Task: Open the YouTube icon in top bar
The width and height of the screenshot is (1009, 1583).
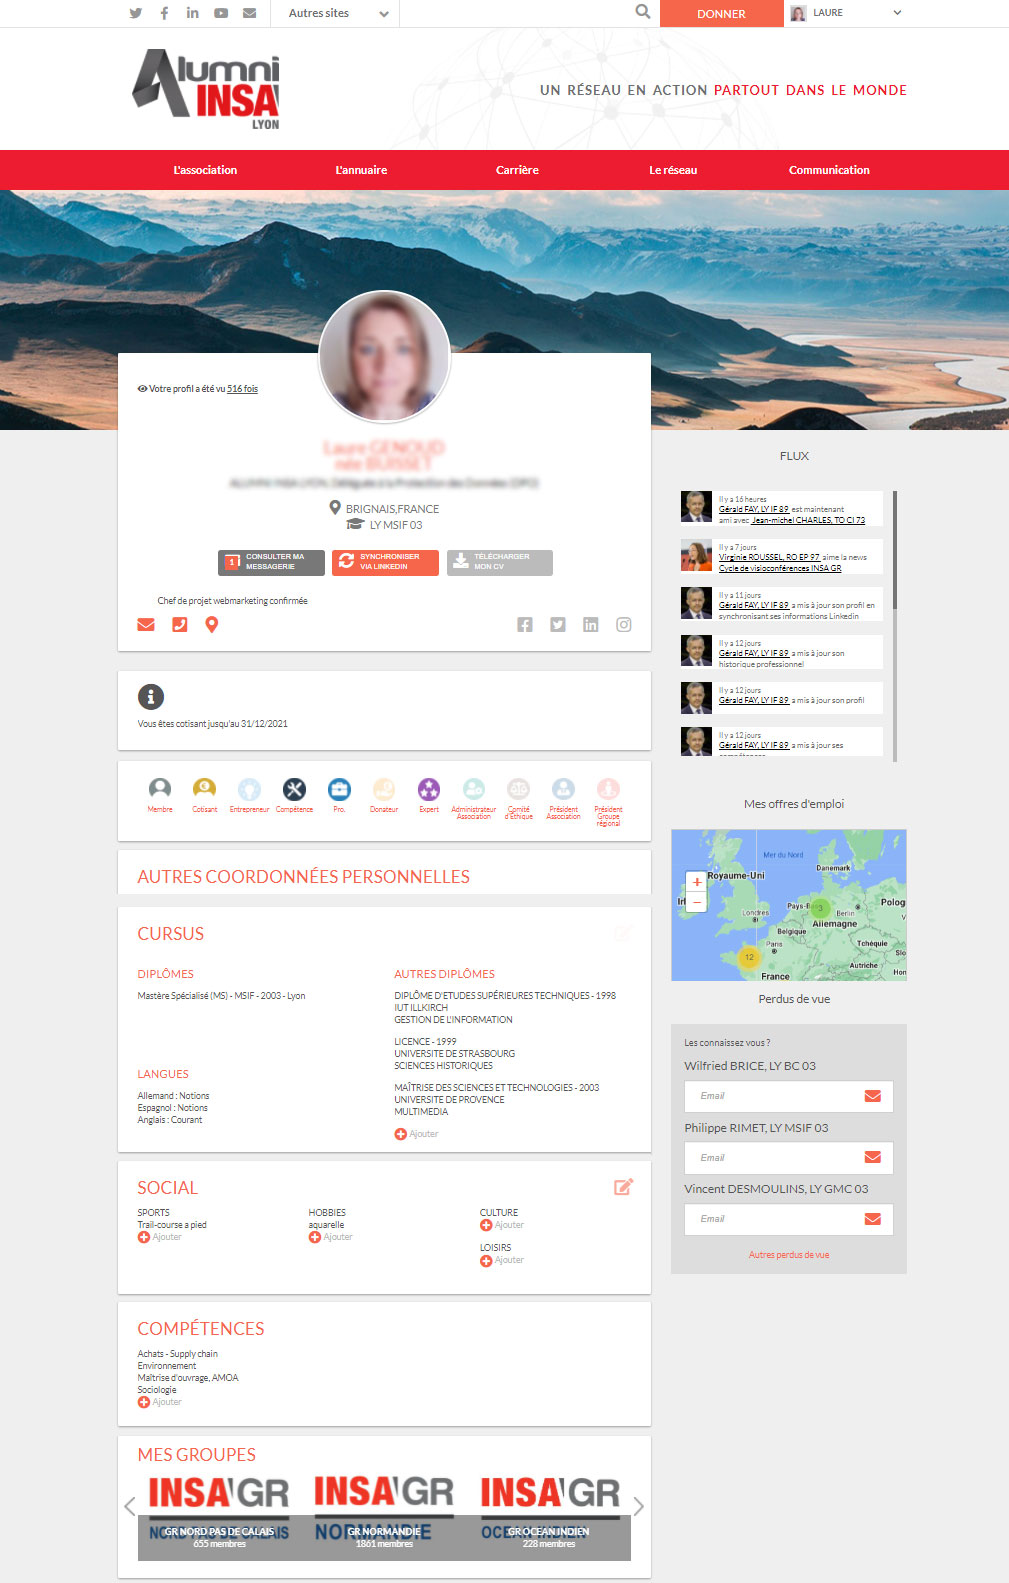Action: tap(221, 13)
